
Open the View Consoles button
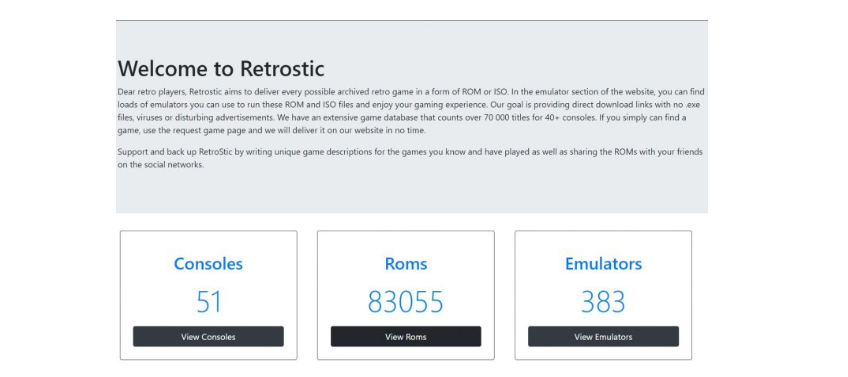(x=208, y=336)
